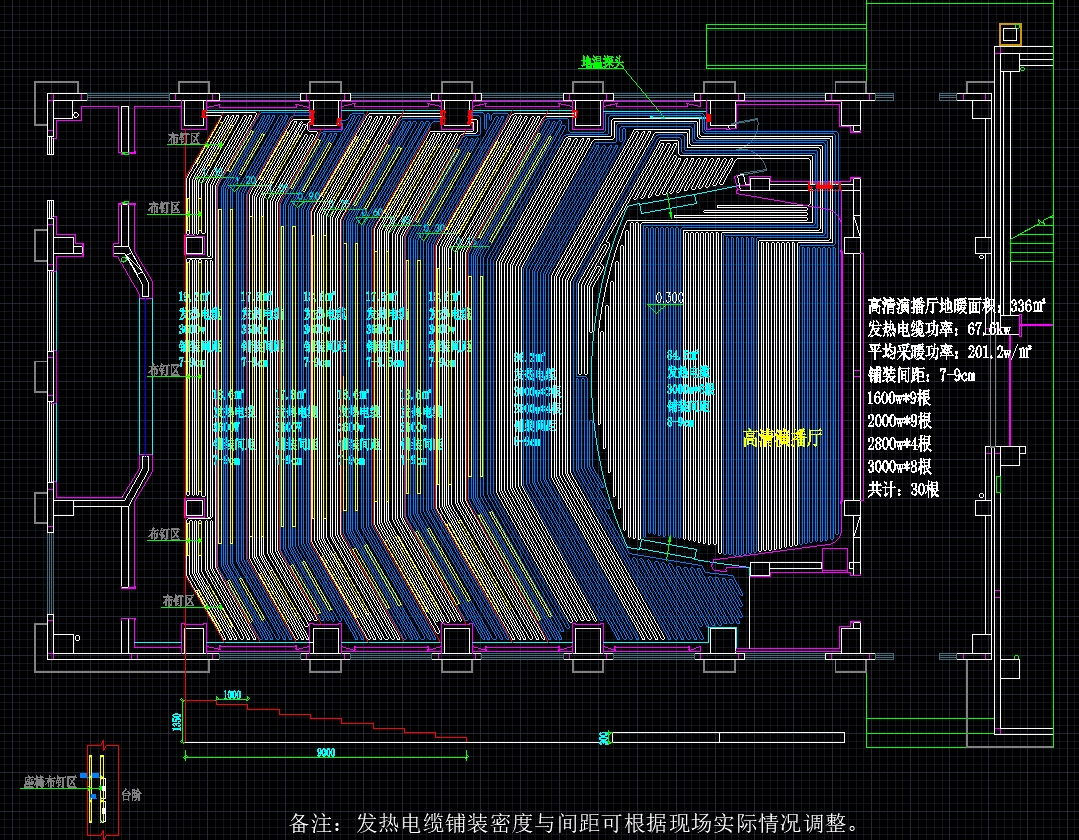Click the 1000 dimension label on step section
This screenshot has height=840, width=1079.
pos(232,695)
